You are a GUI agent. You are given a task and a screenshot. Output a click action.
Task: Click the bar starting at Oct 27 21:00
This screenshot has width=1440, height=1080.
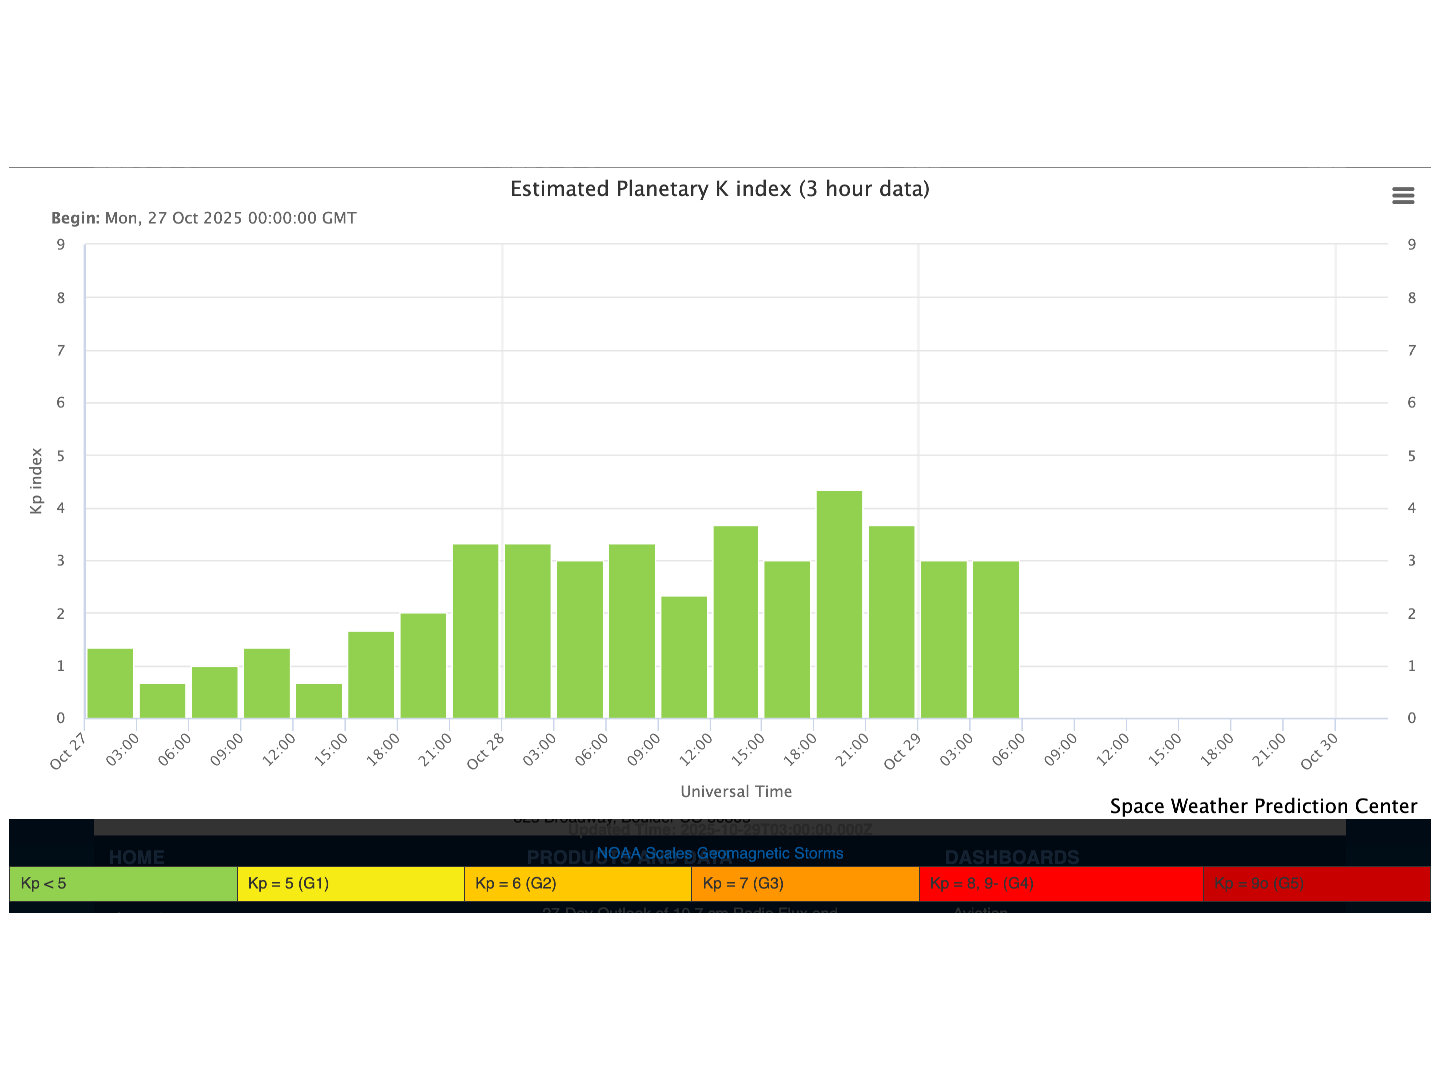point(475,631)
